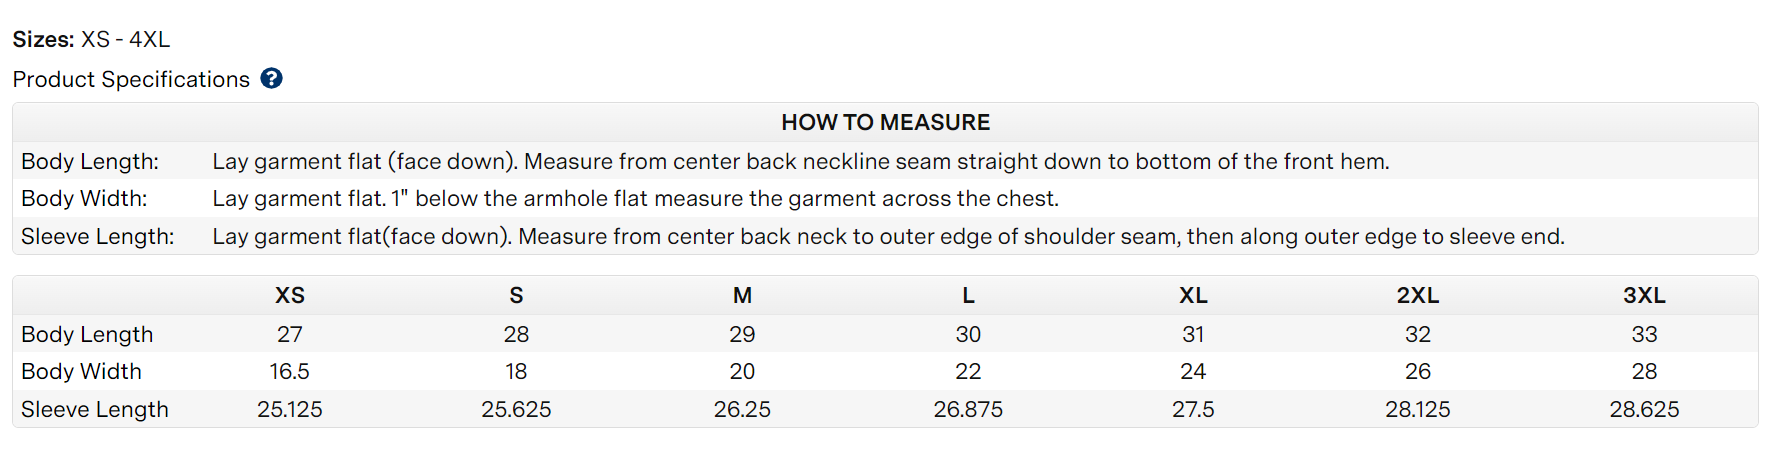
Task: Click the Product Specifications help icon
Action: (x=271, y=78)
